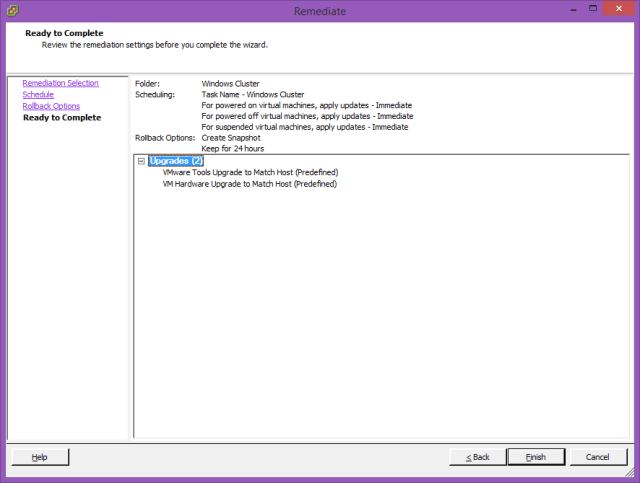The width and height of the screenshot is (640, 483).
Task: Click the Rollback Options: summary label
Action: (x=165, y=138)
